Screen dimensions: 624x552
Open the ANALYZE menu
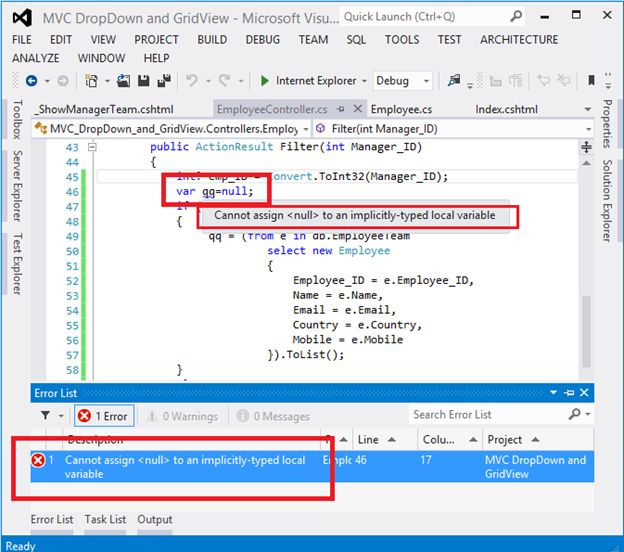coord(36,58)
